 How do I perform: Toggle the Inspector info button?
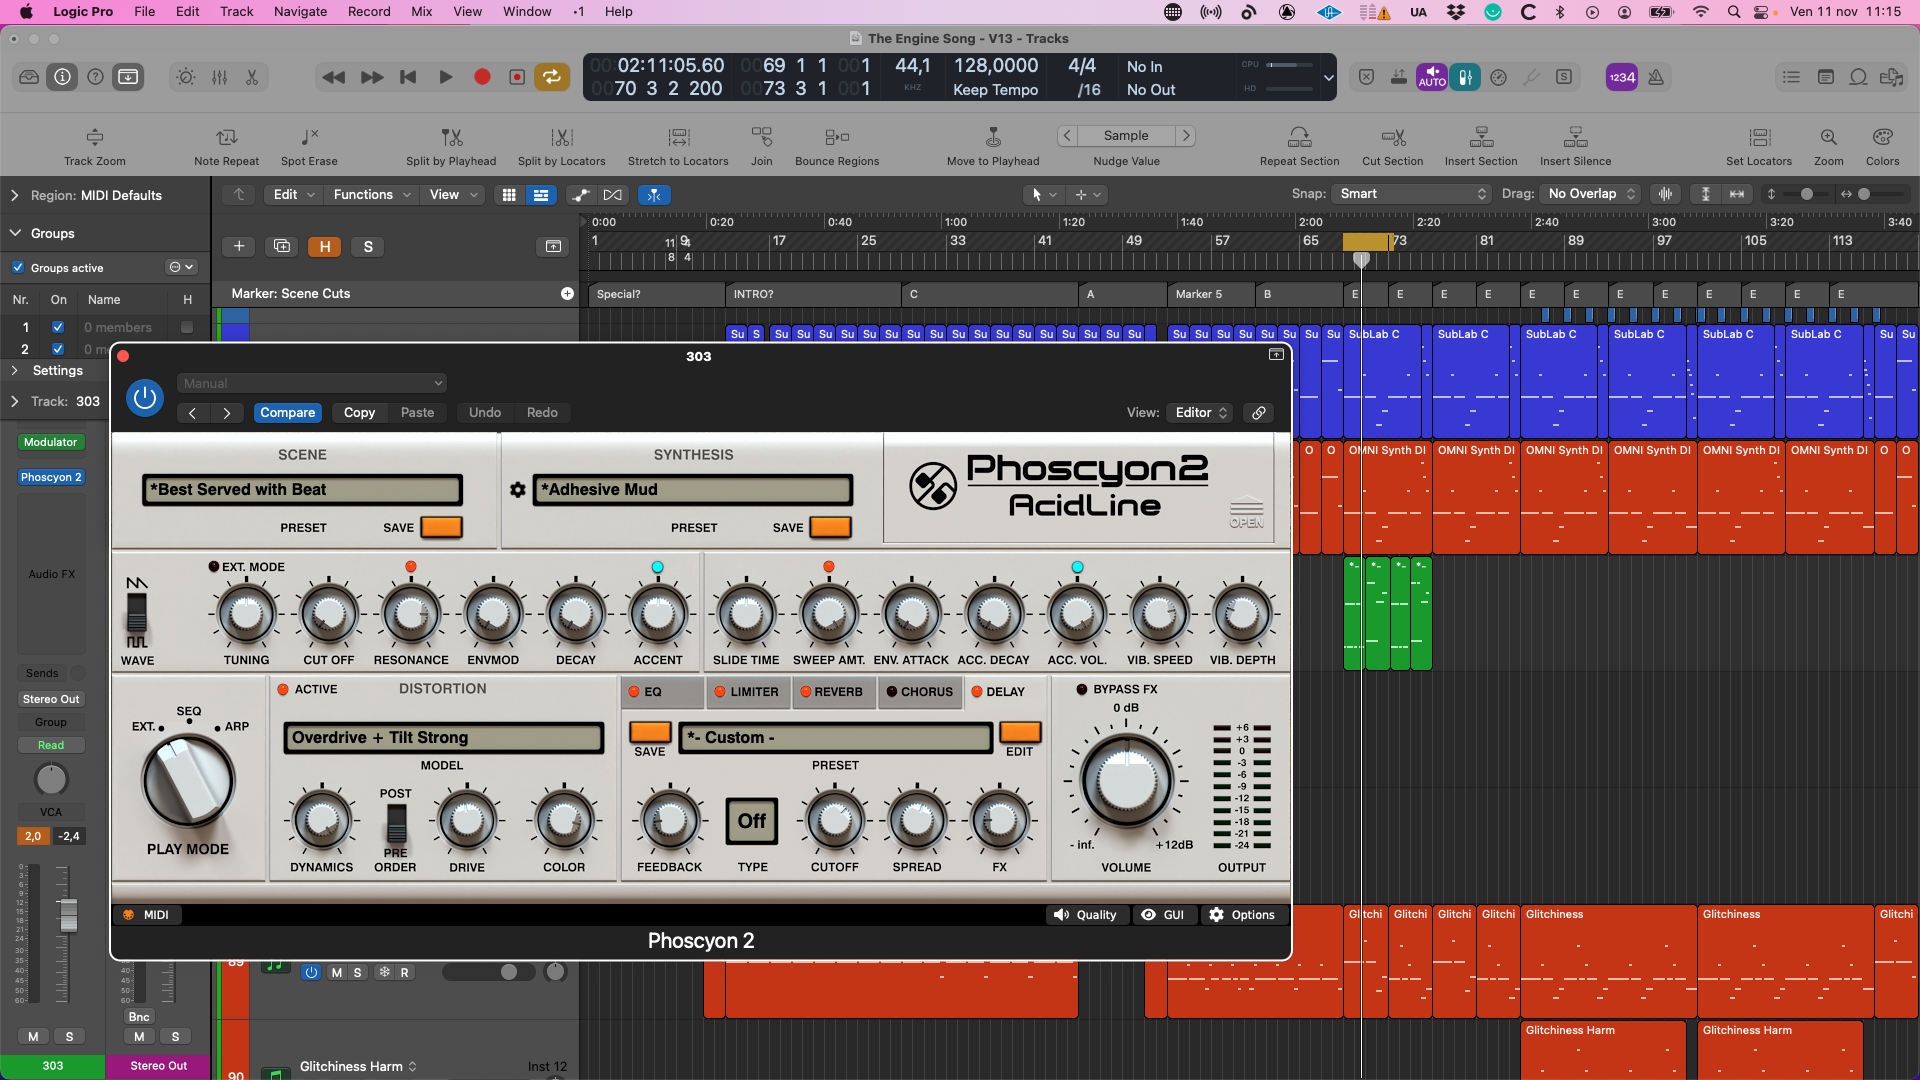point(63,77)
